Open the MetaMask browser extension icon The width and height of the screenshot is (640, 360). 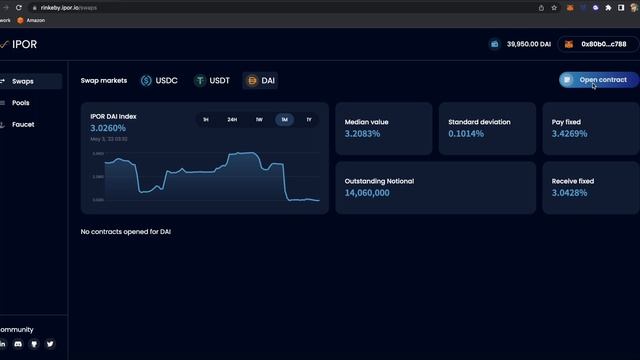coord(570,8)
